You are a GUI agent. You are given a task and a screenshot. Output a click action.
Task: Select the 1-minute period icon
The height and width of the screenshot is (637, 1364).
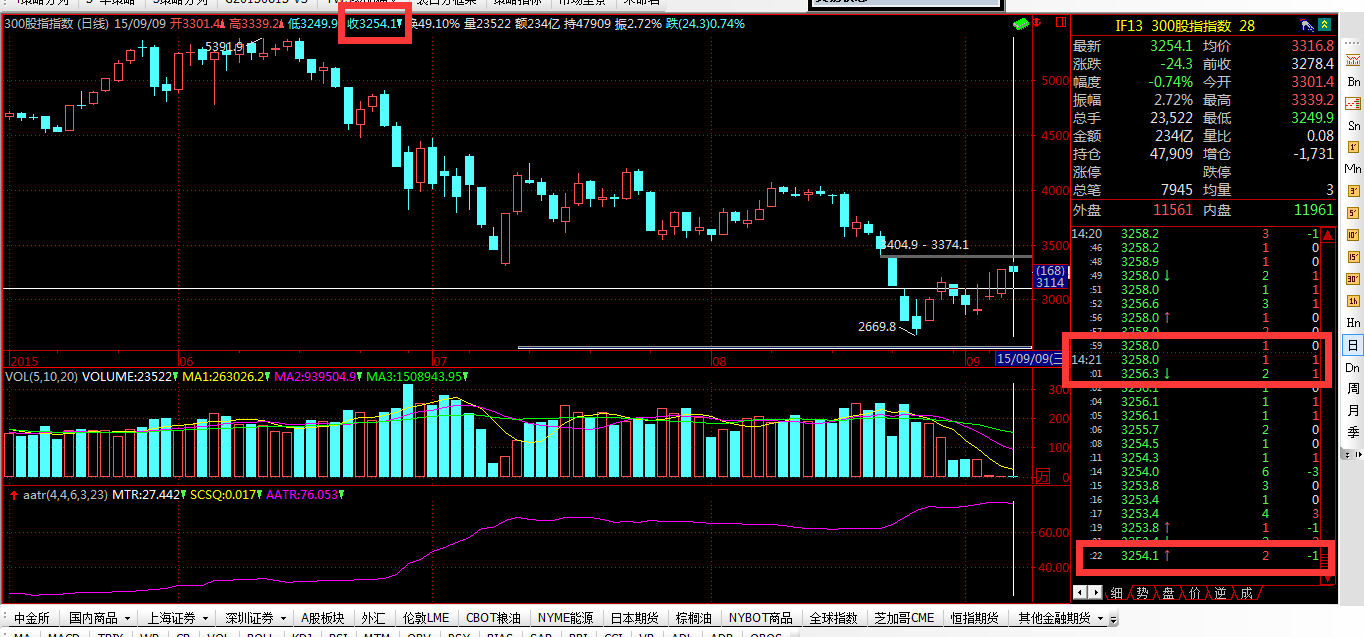coord(1353,148)
